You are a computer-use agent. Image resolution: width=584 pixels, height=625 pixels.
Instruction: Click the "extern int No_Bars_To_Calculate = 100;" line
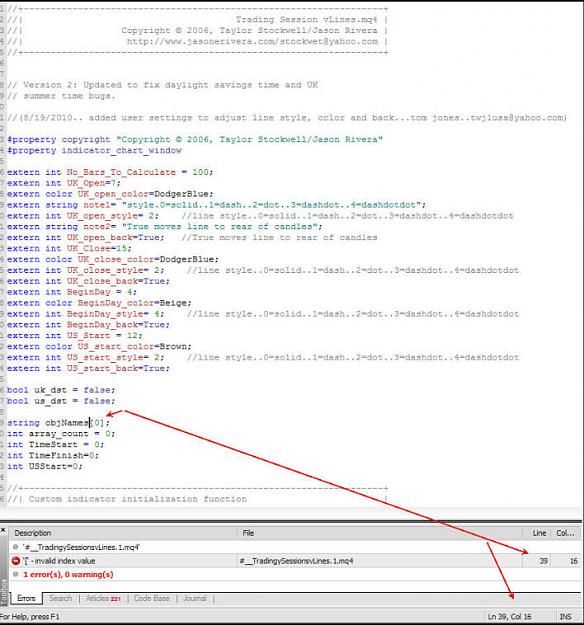pos(110,172)
